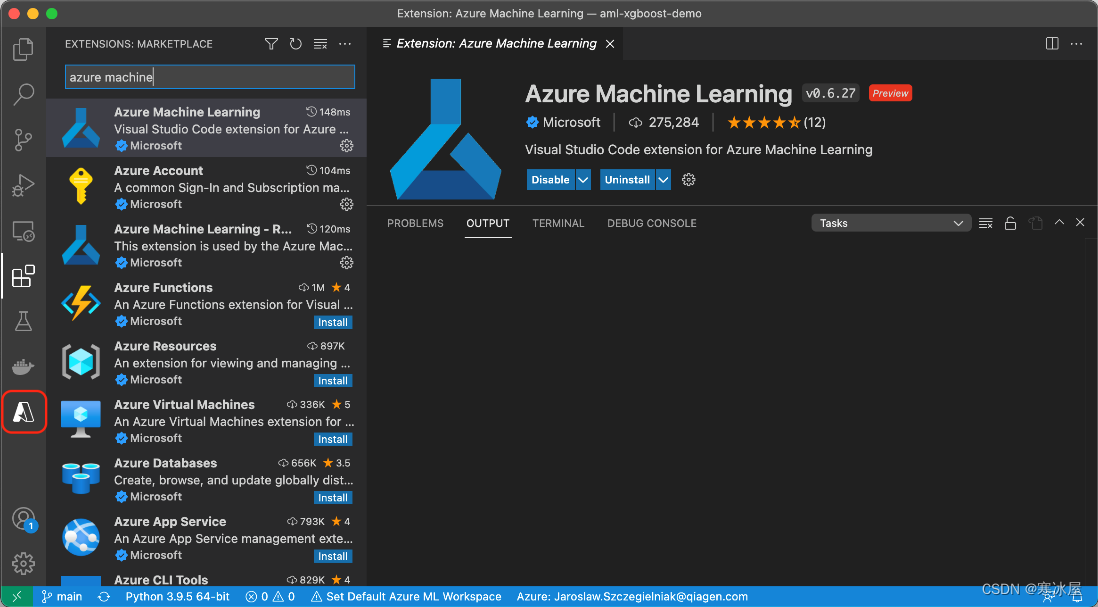The height and width of the screenshot is (607, 1098).
Task: Install the Azure App Service extension
Action: tap(333, 556)
